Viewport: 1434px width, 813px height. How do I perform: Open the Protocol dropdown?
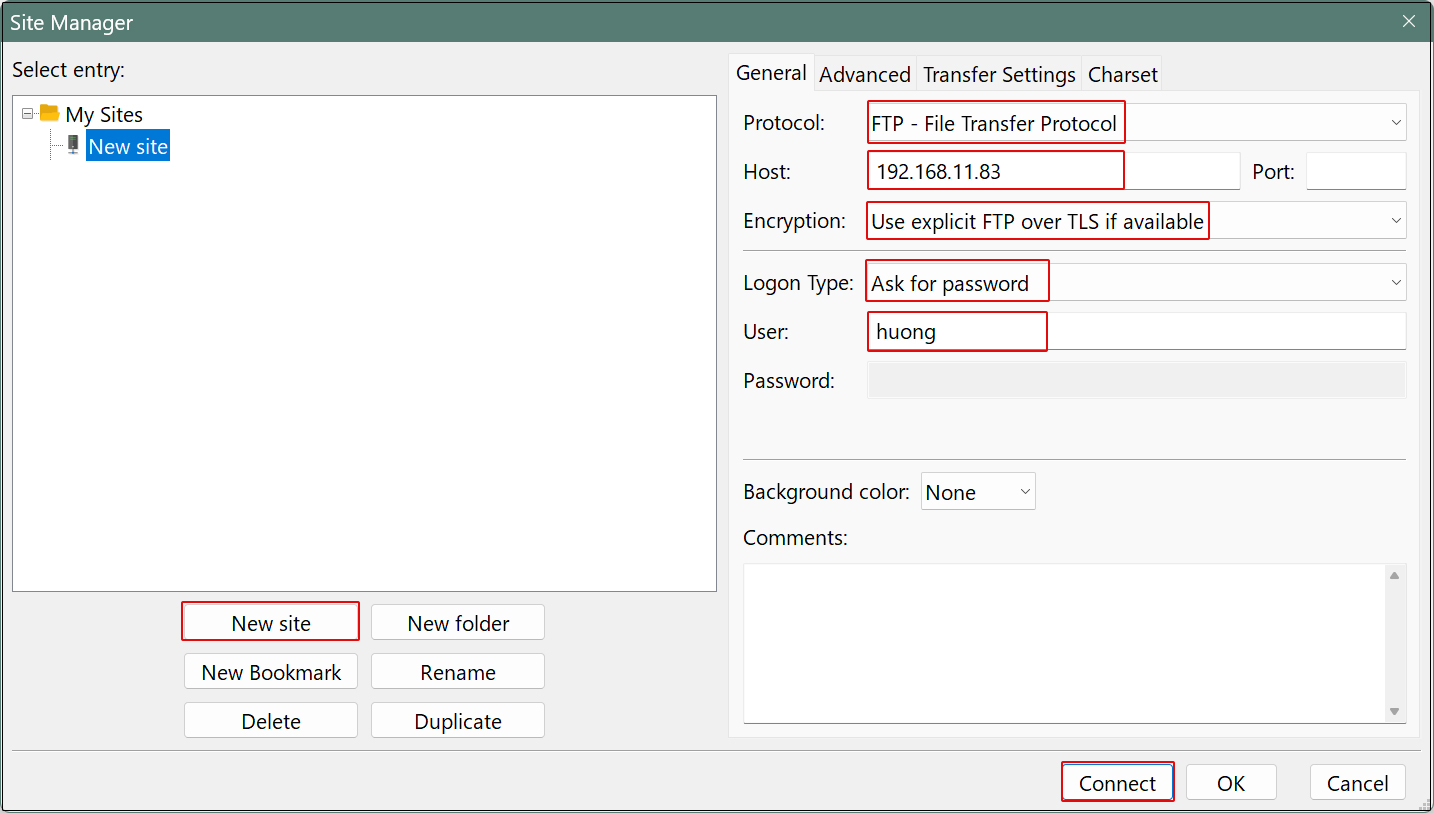(1136, 123)
